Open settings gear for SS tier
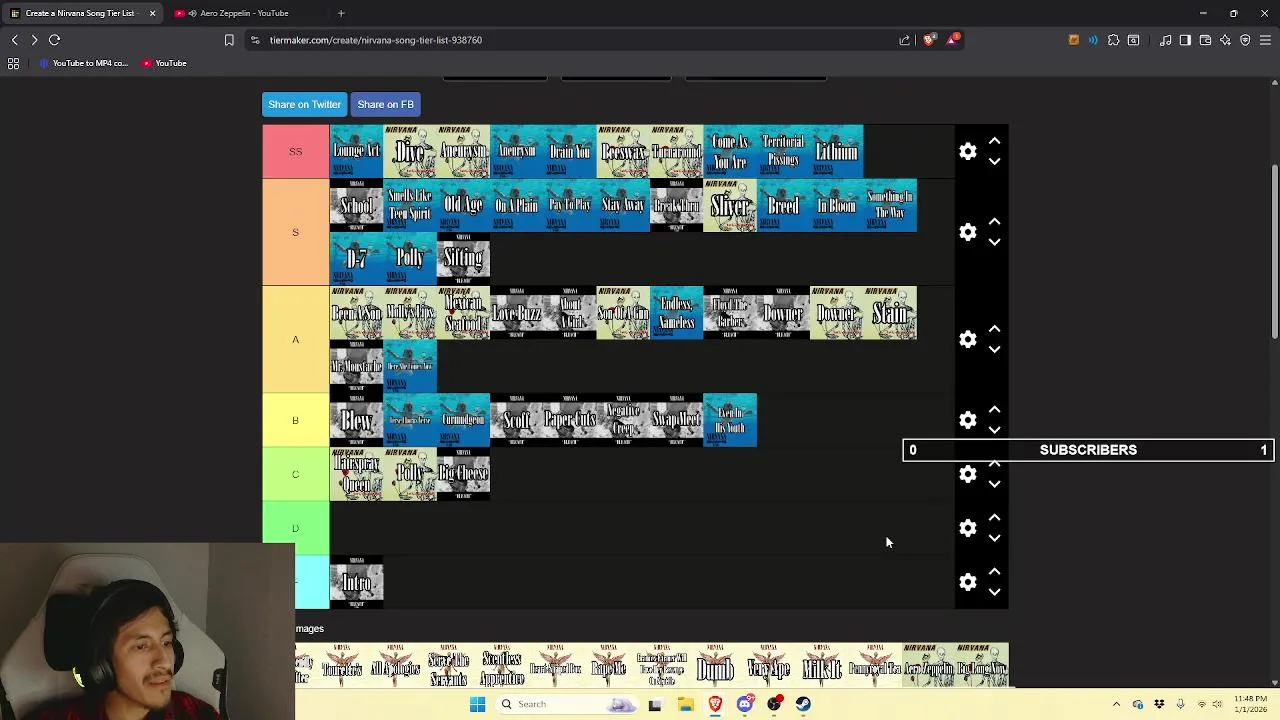Screen dimensions: 1280x720 [967, 151]
